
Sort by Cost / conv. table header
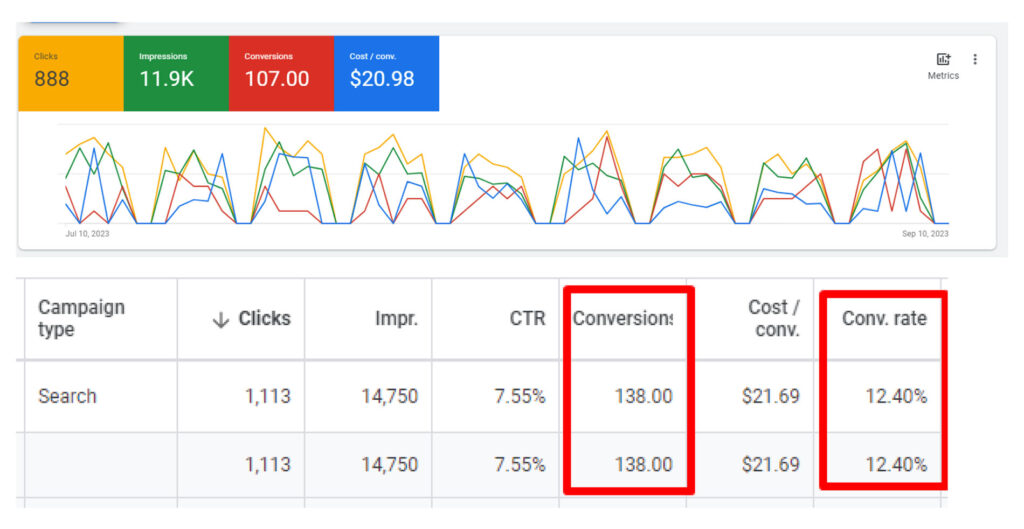[x=773, y=318]
